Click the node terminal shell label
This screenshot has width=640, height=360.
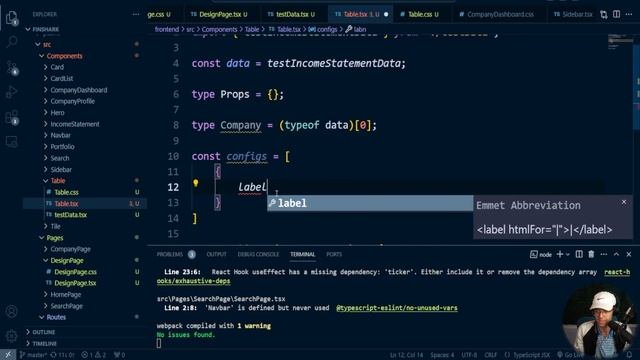click(x=541, y=254)
